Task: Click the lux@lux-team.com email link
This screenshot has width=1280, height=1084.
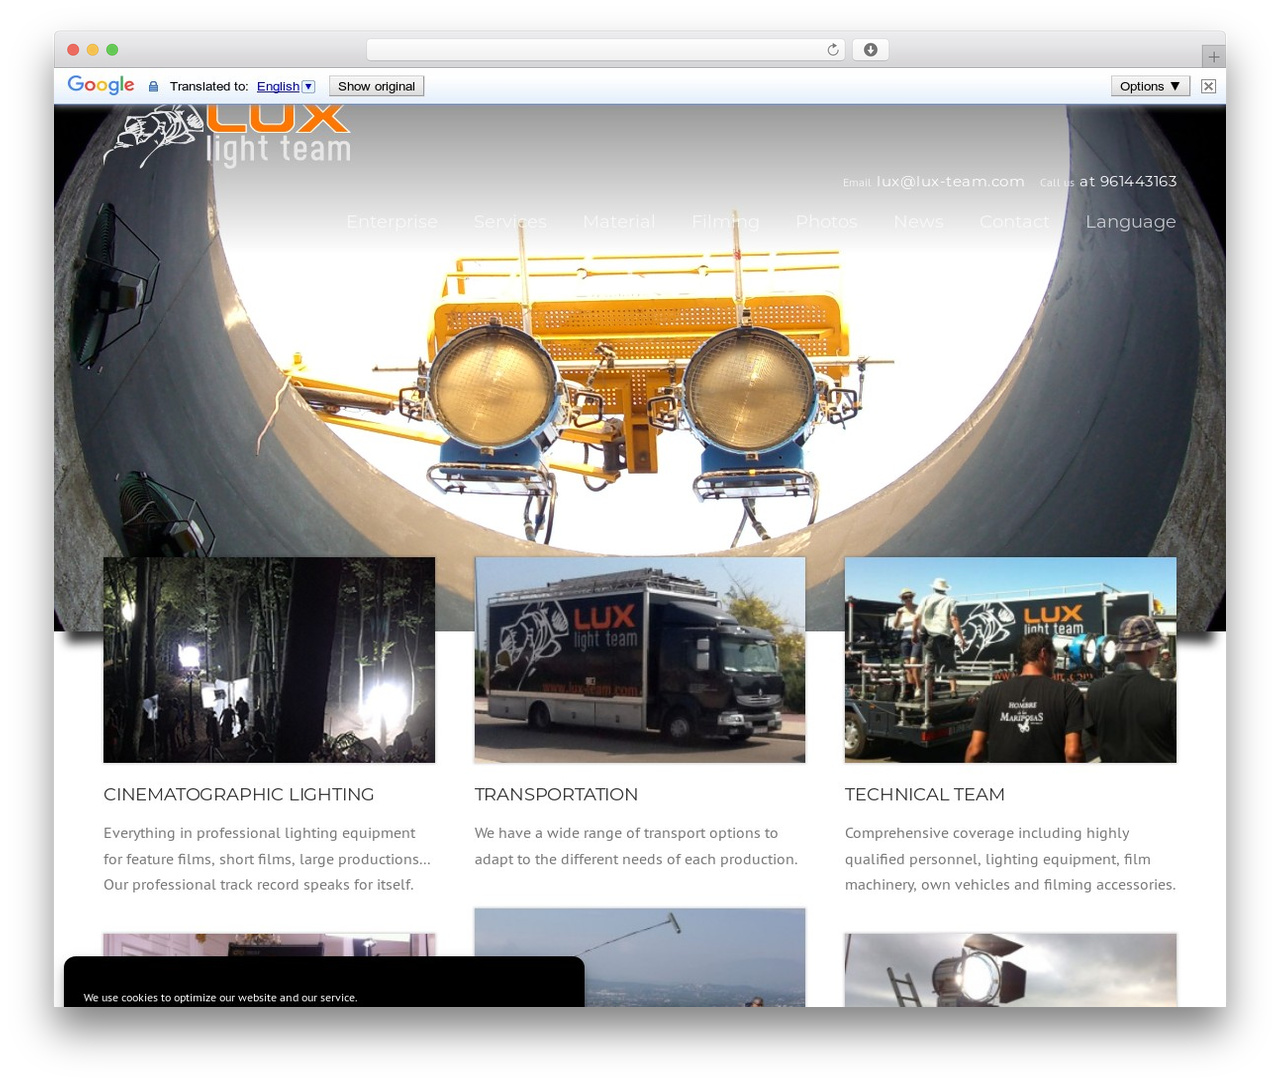Action: 950,181
